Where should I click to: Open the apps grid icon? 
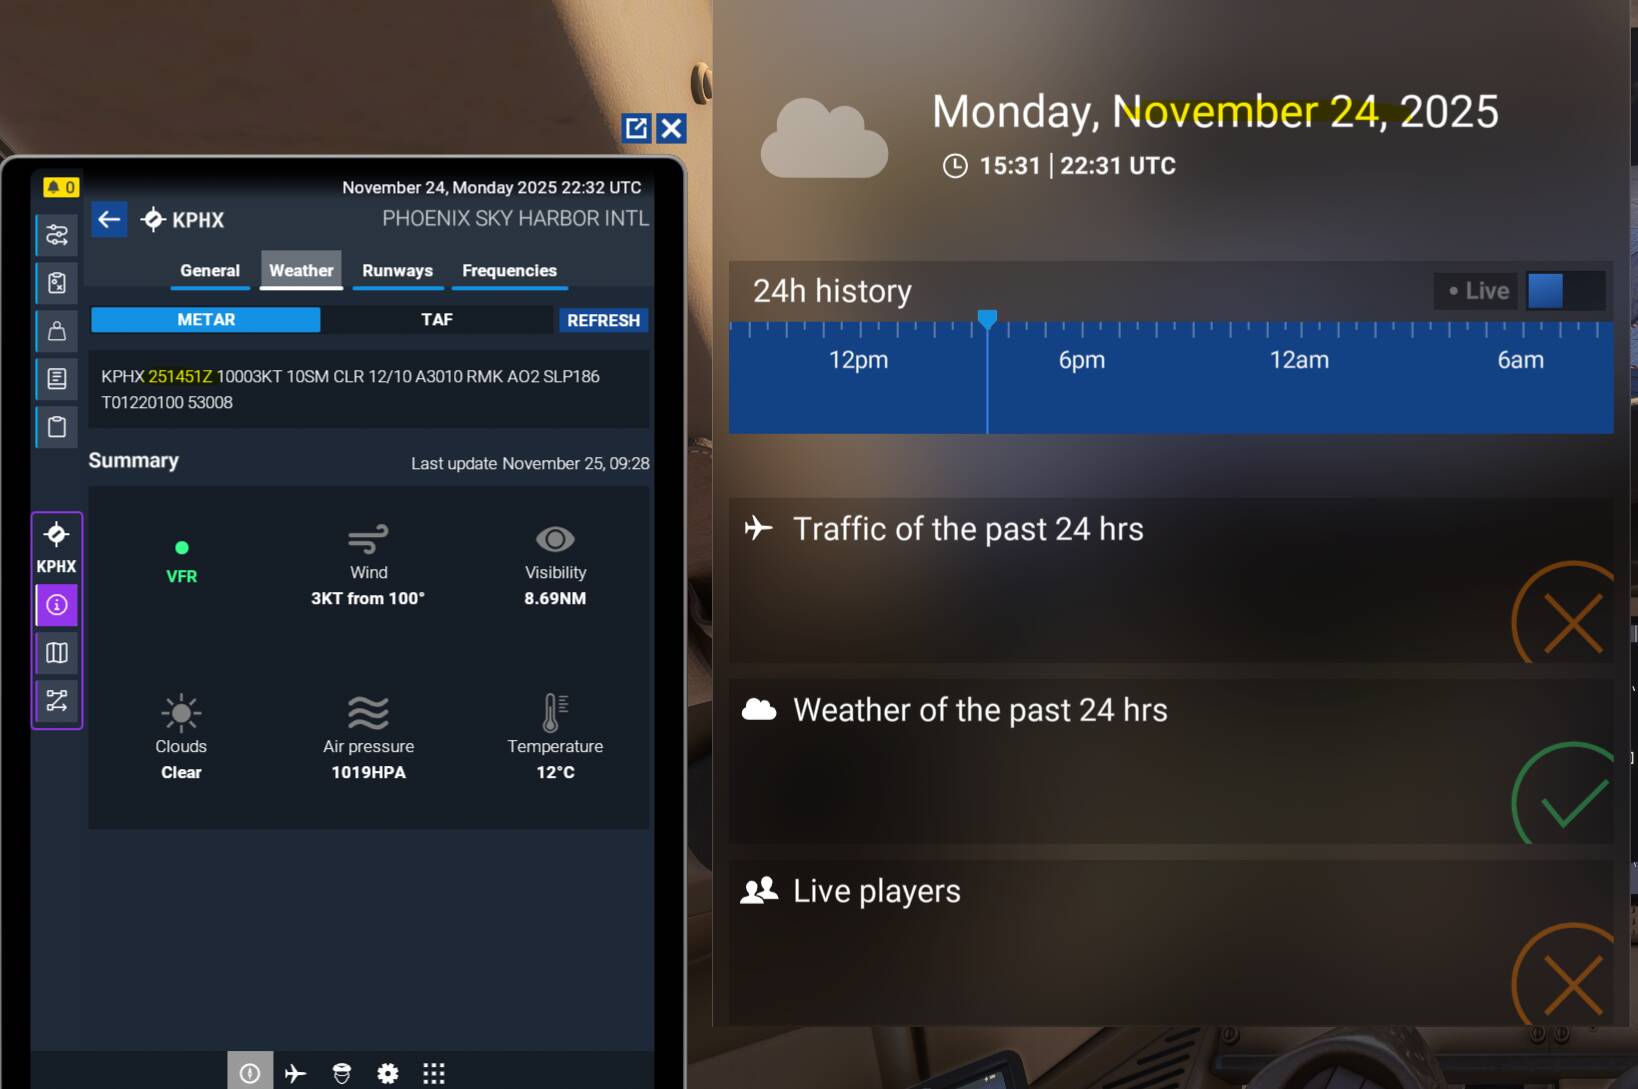click(x=434, y=1073)
